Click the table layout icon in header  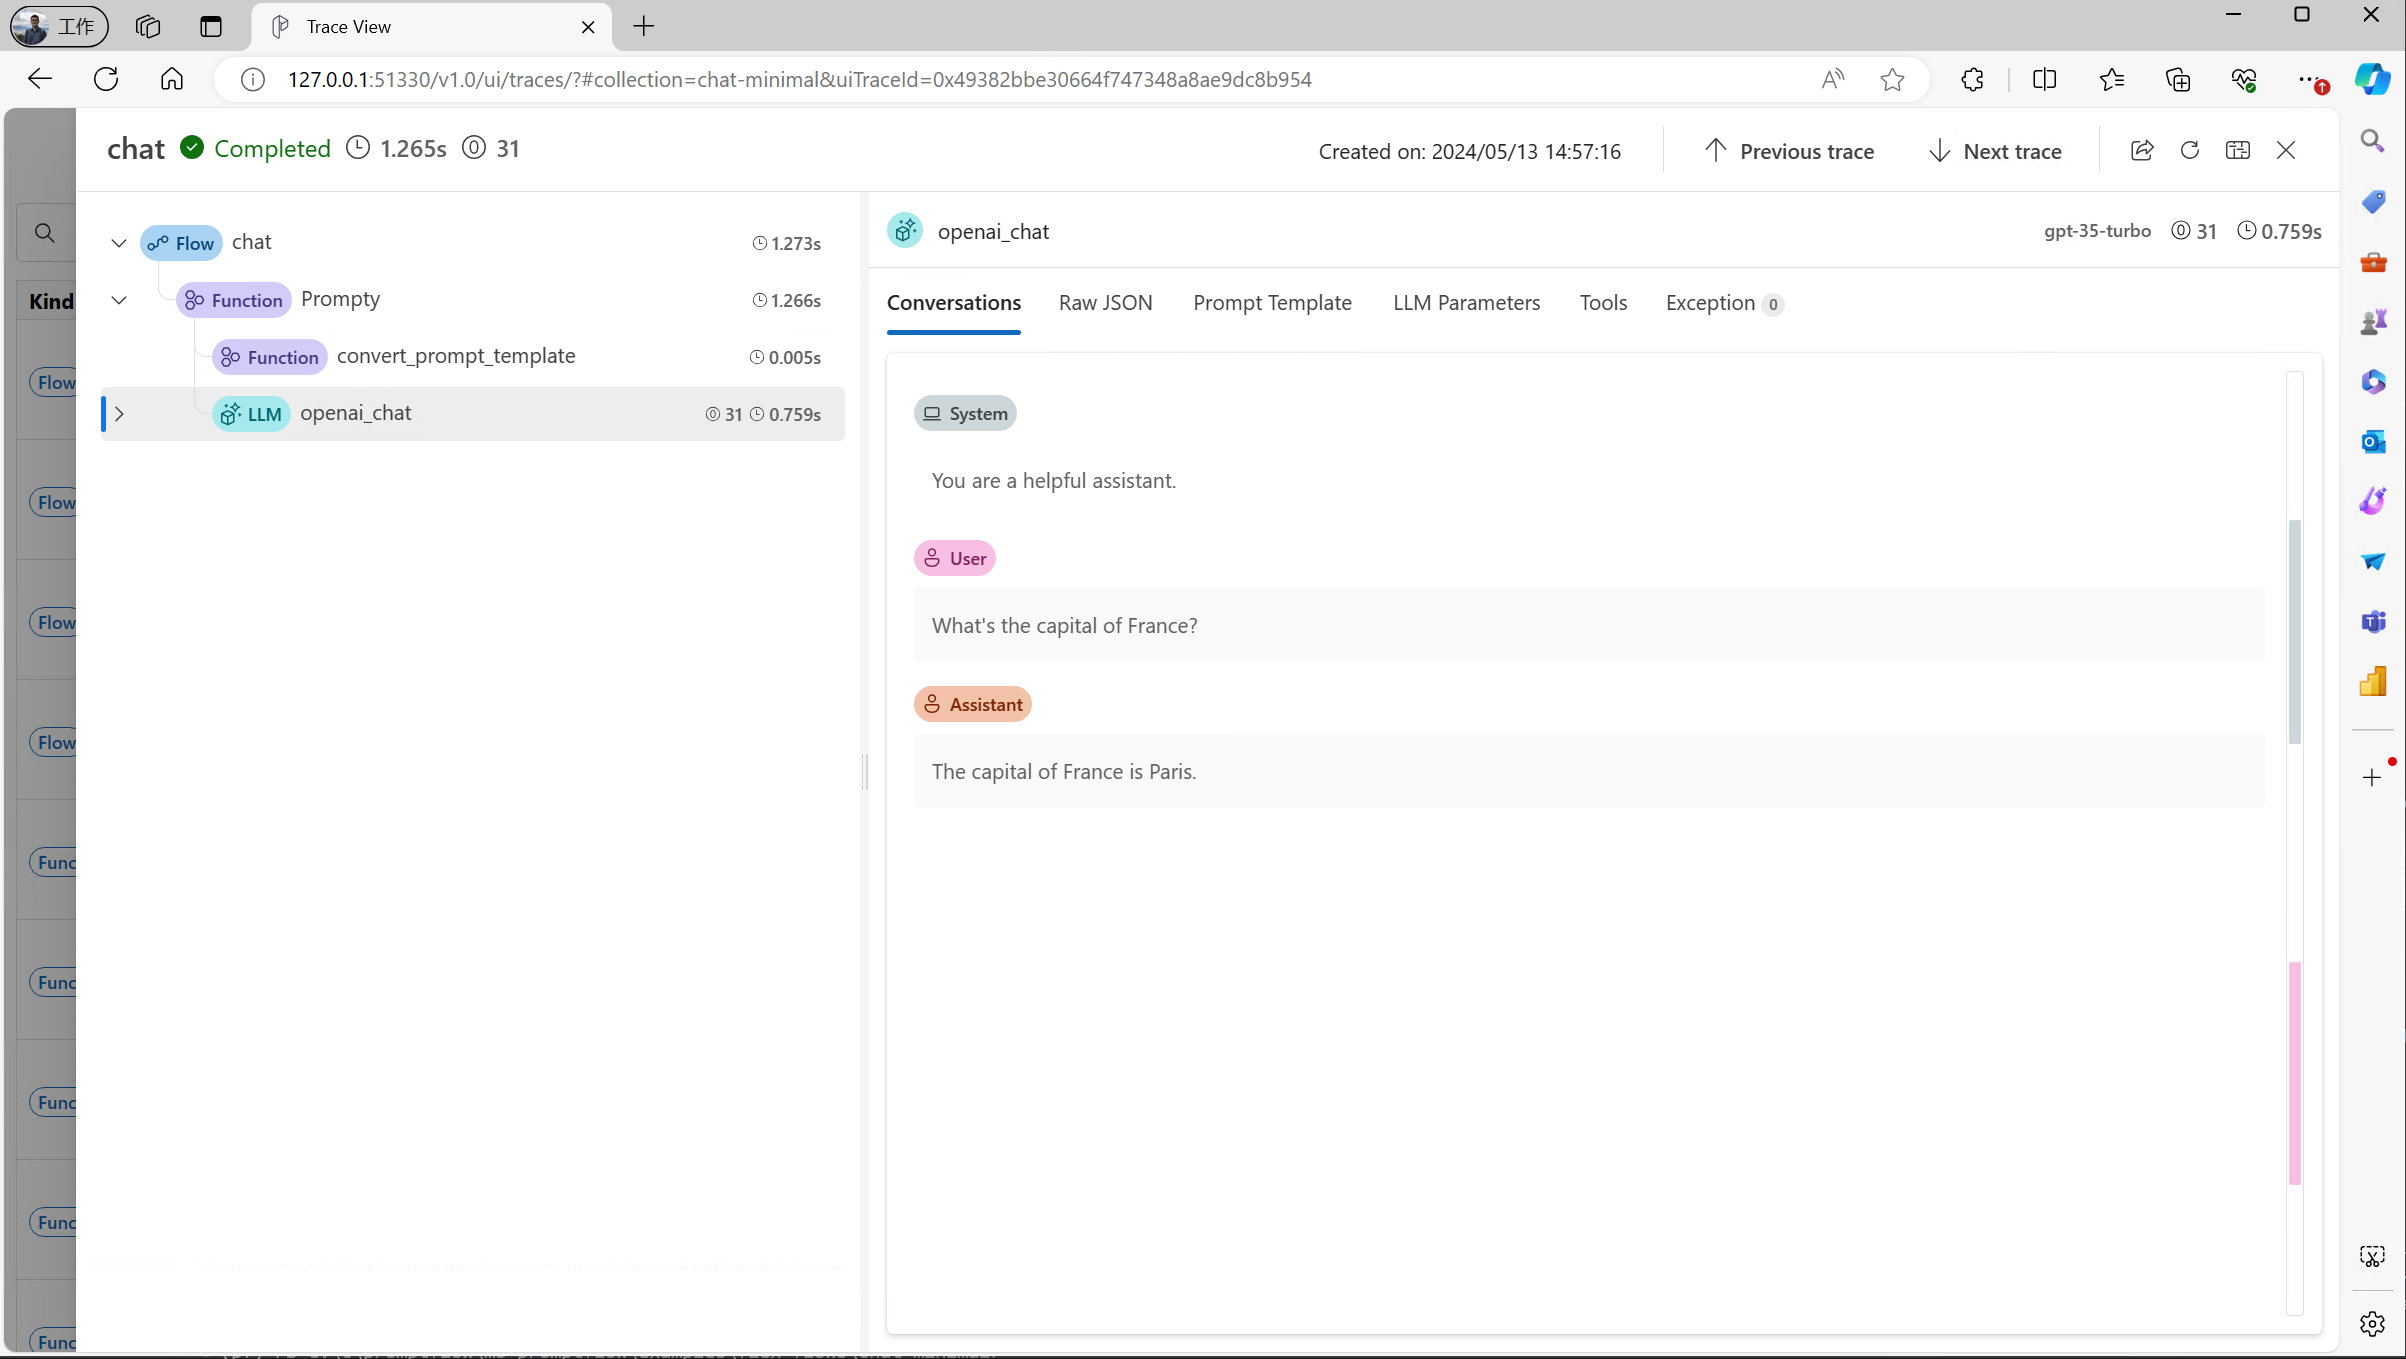tap(2237, 150)
